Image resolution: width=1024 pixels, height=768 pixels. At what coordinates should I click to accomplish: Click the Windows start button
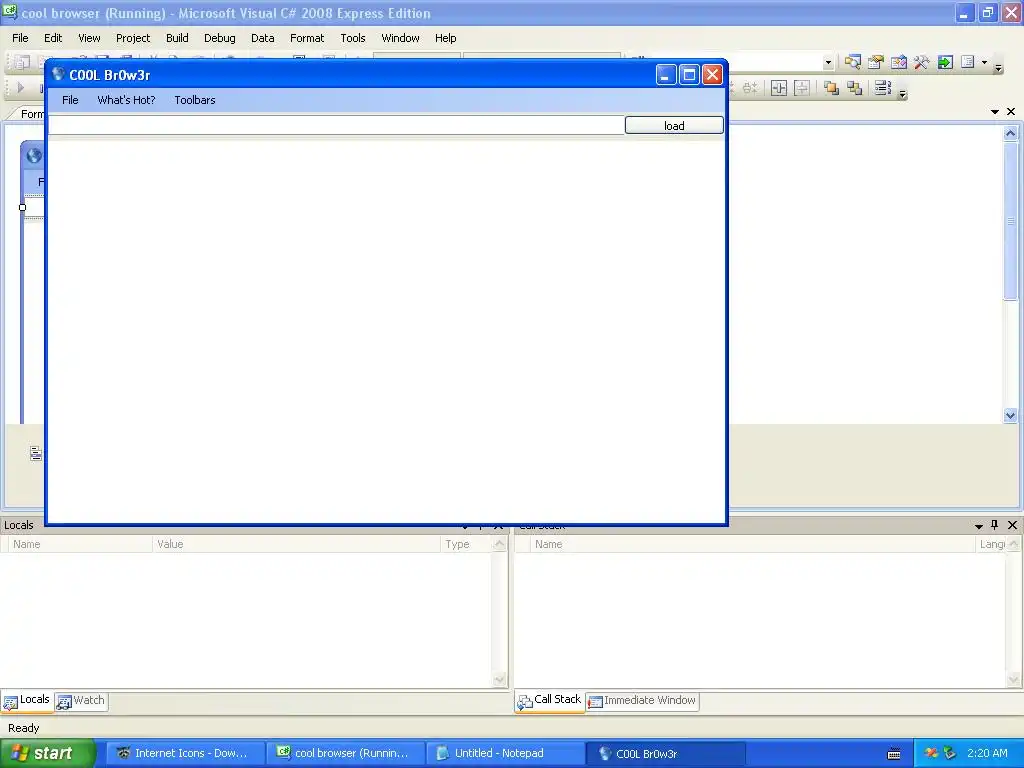tap(48, 753)
